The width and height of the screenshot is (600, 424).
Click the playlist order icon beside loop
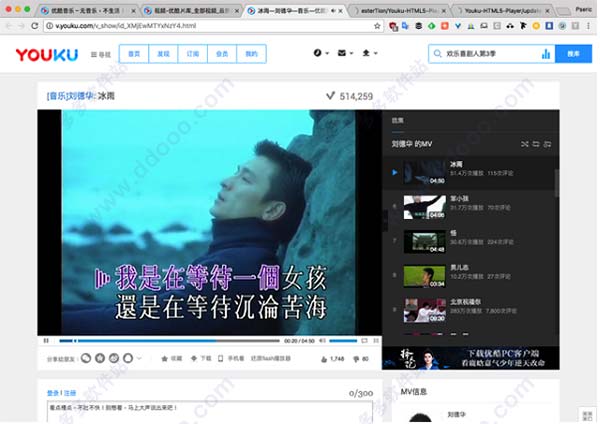click(x=548, y=144)
